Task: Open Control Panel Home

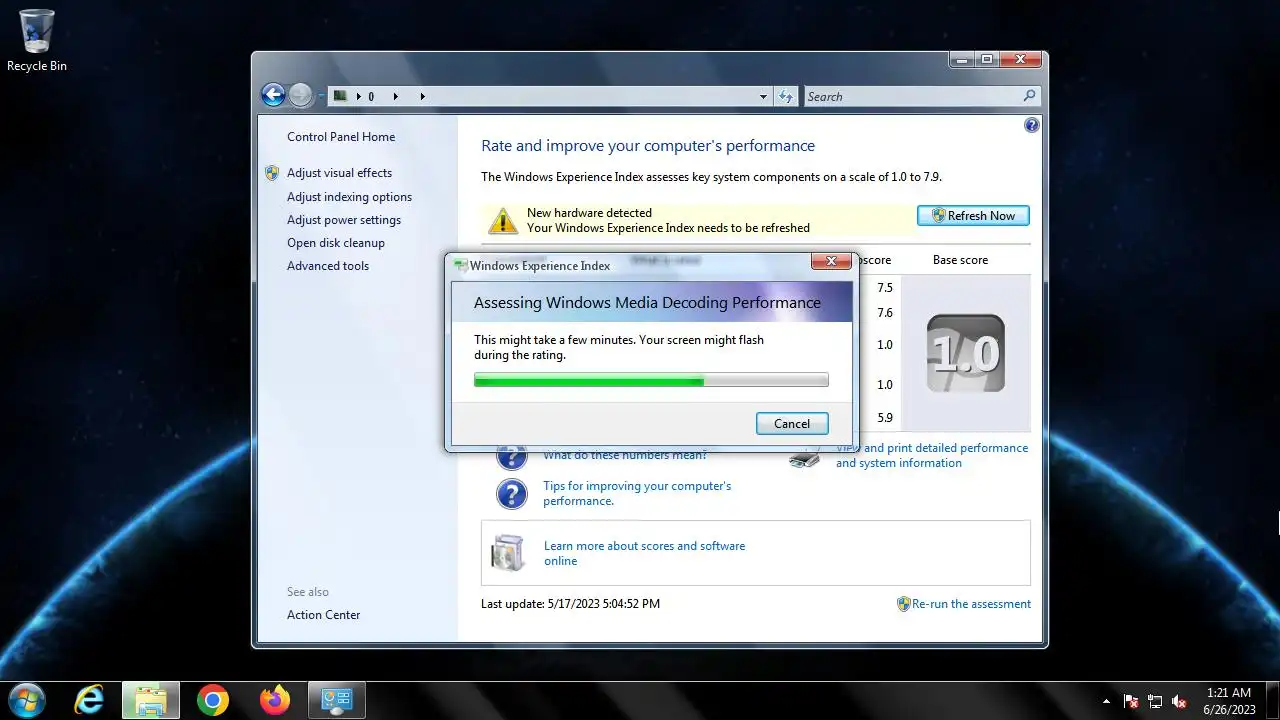Action: click(x=341, y=137)
